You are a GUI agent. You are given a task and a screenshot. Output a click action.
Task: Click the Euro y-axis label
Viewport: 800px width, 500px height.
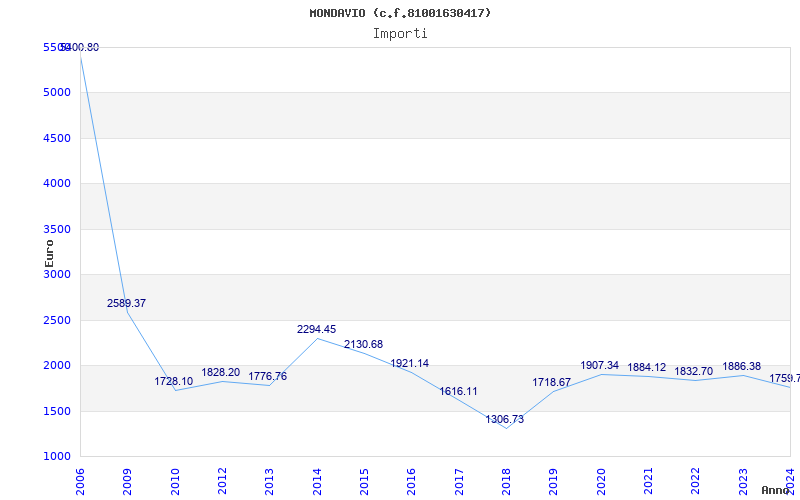(49, 253)
